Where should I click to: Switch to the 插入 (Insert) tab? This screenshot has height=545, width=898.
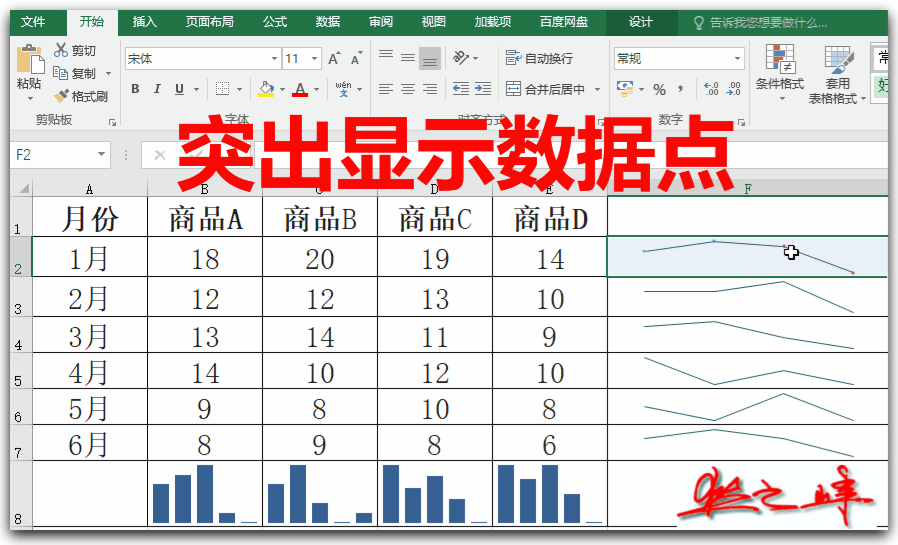[x=144, y=22]
